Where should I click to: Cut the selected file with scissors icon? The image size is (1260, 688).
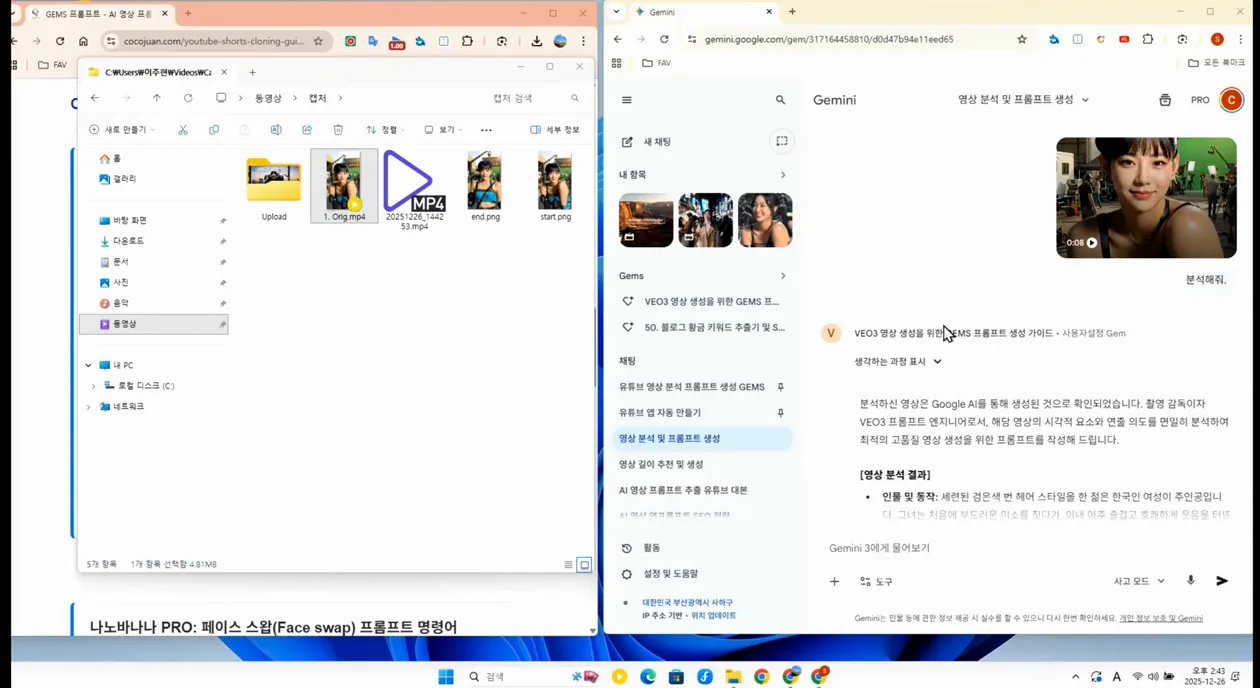click(x=183, y=130)
